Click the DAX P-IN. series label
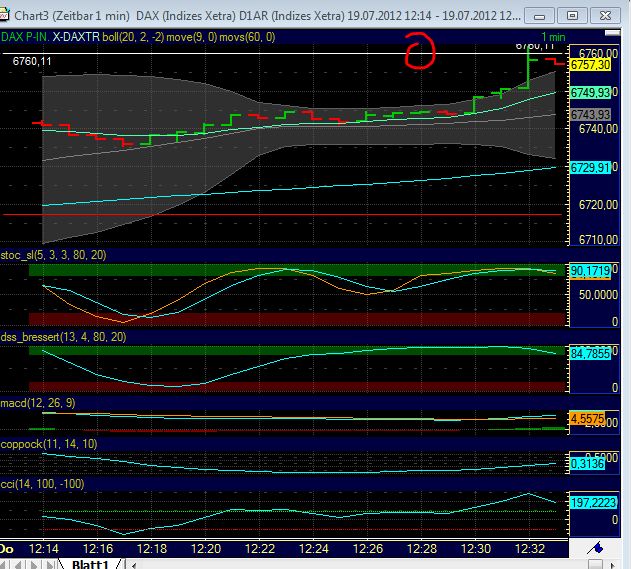 tap(25, 37)
